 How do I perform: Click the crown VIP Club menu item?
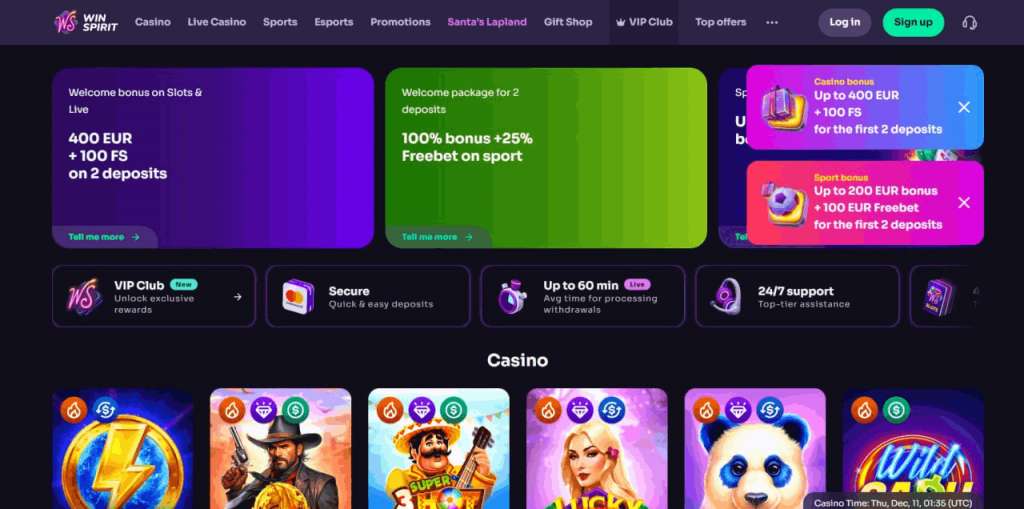pos(644,22)
